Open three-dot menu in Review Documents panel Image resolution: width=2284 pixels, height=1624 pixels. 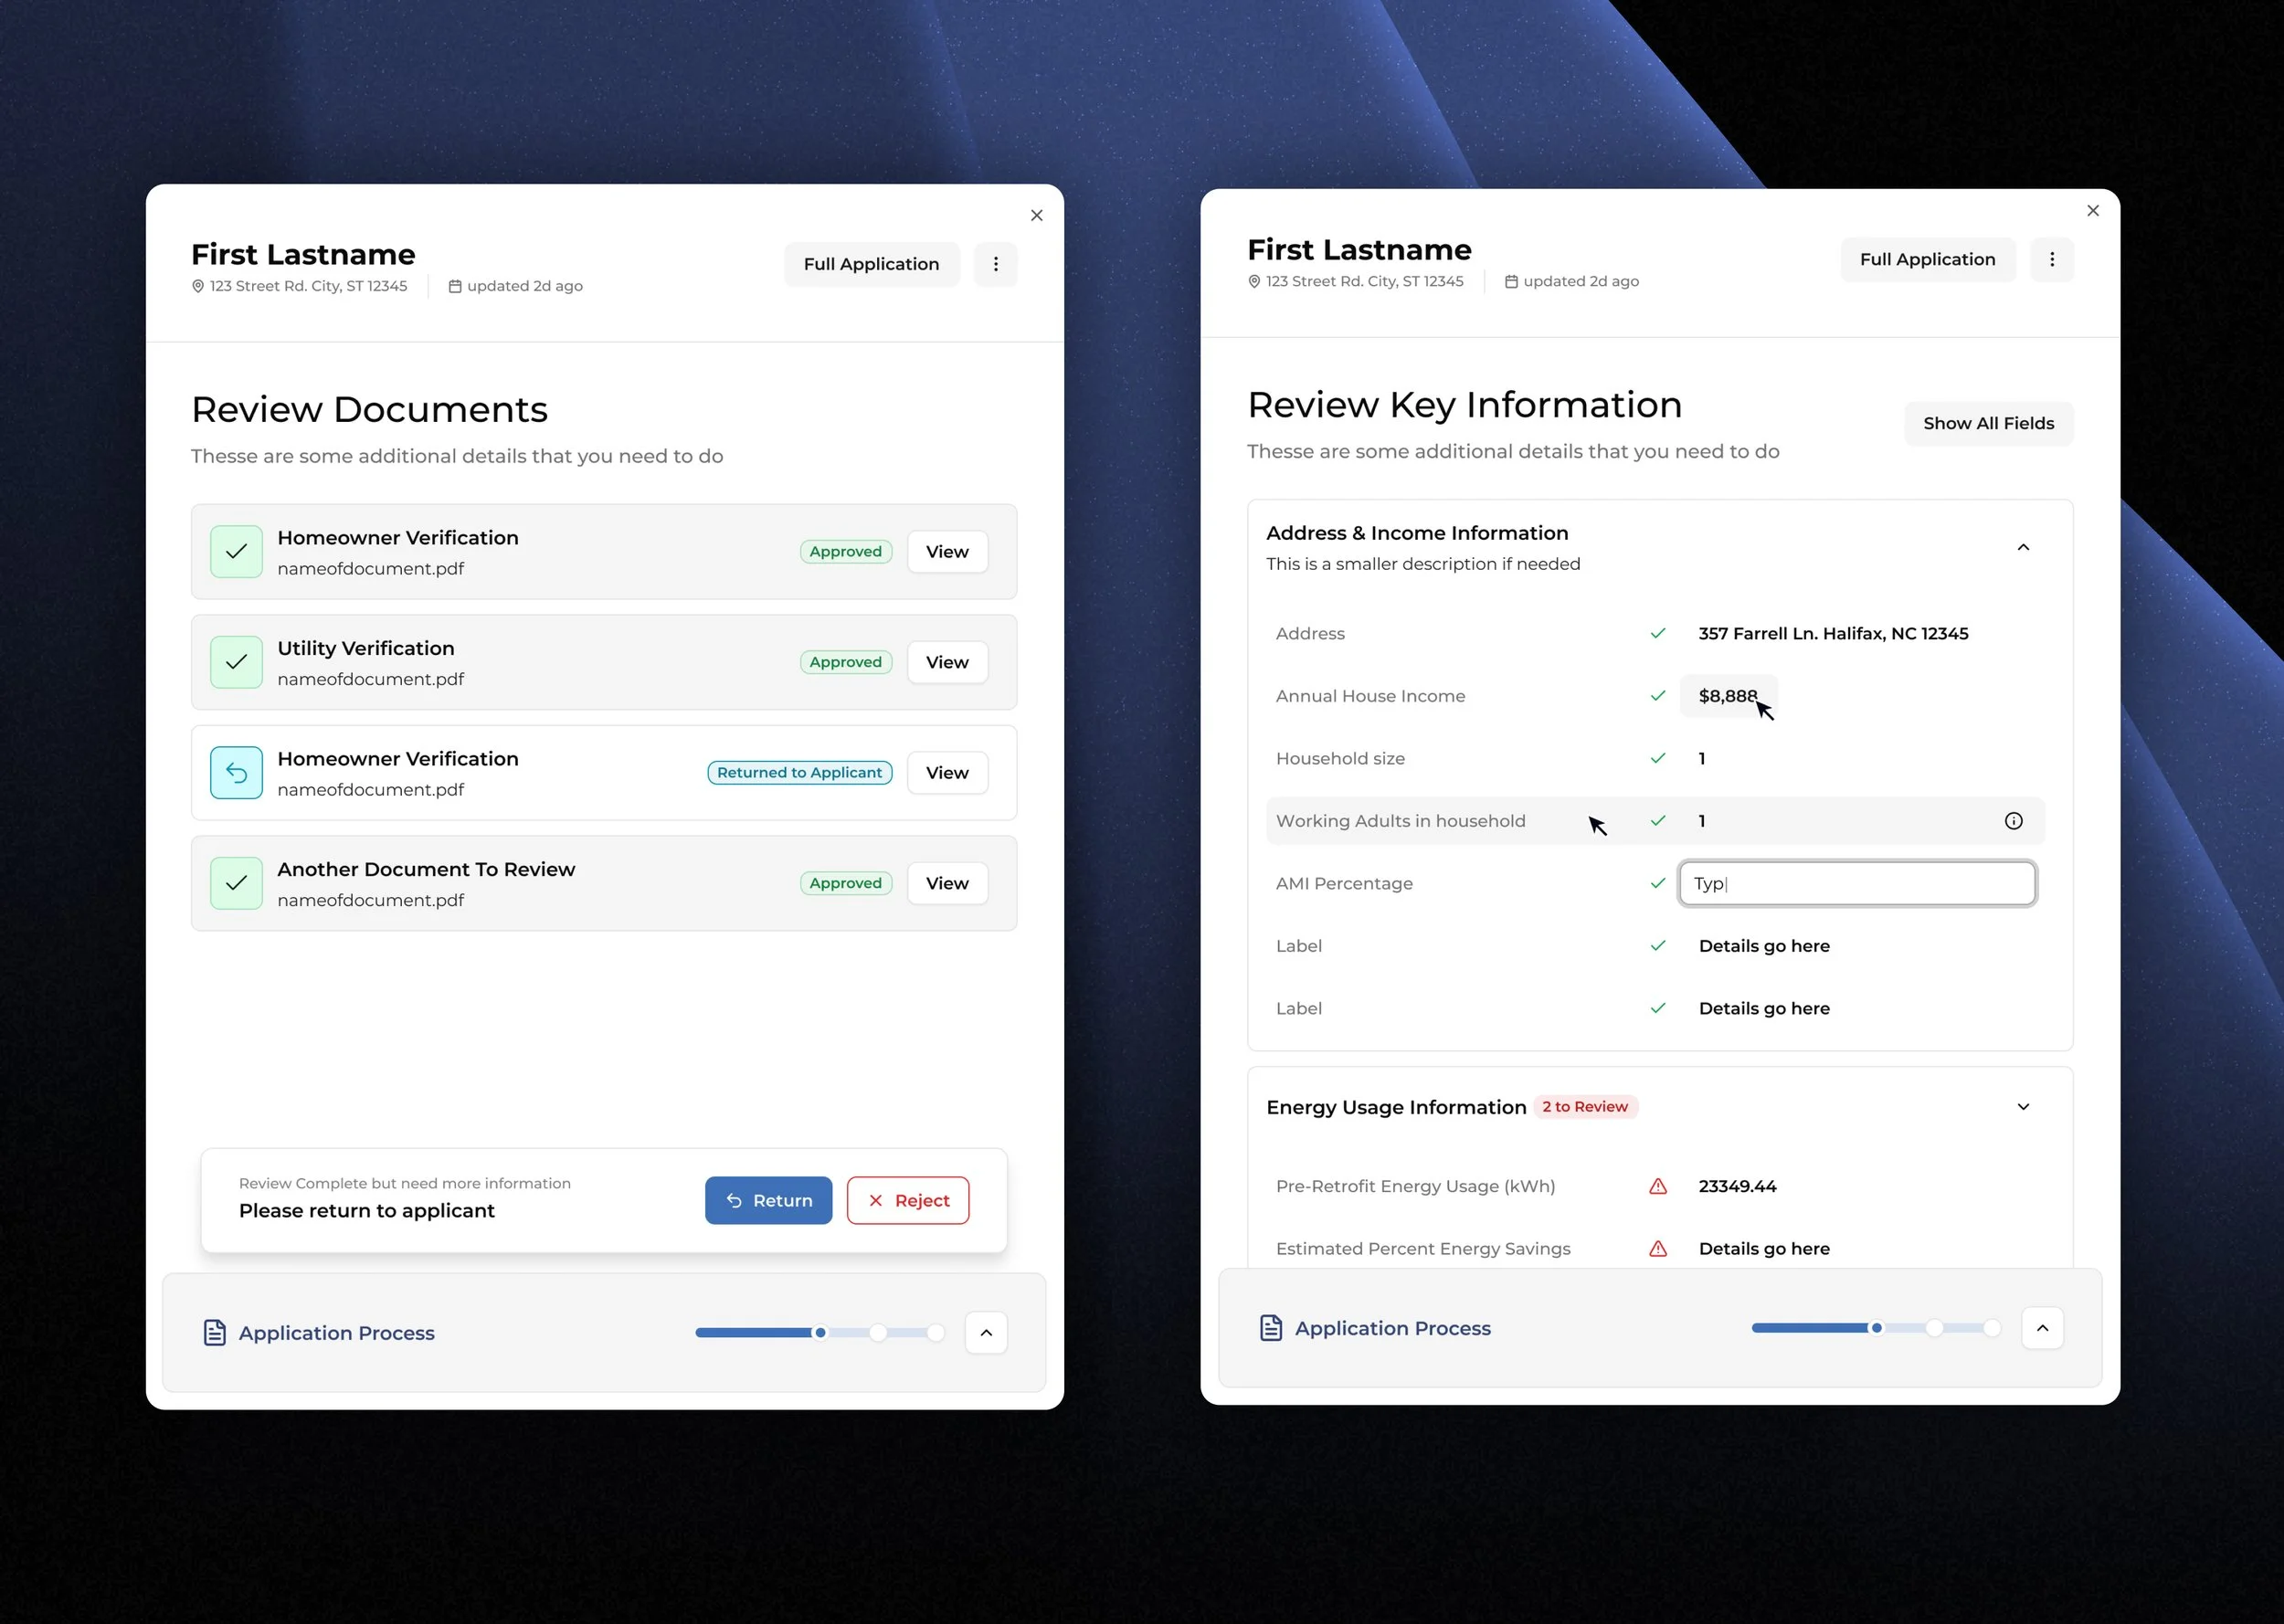(995, 264)
